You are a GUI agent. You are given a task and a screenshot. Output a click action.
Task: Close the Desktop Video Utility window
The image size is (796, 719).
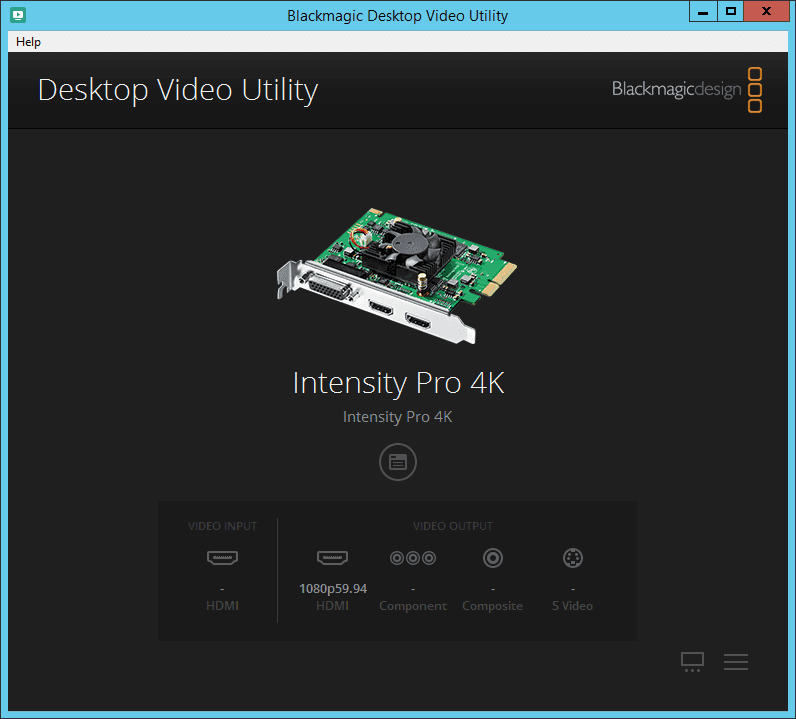coord(766,12)
